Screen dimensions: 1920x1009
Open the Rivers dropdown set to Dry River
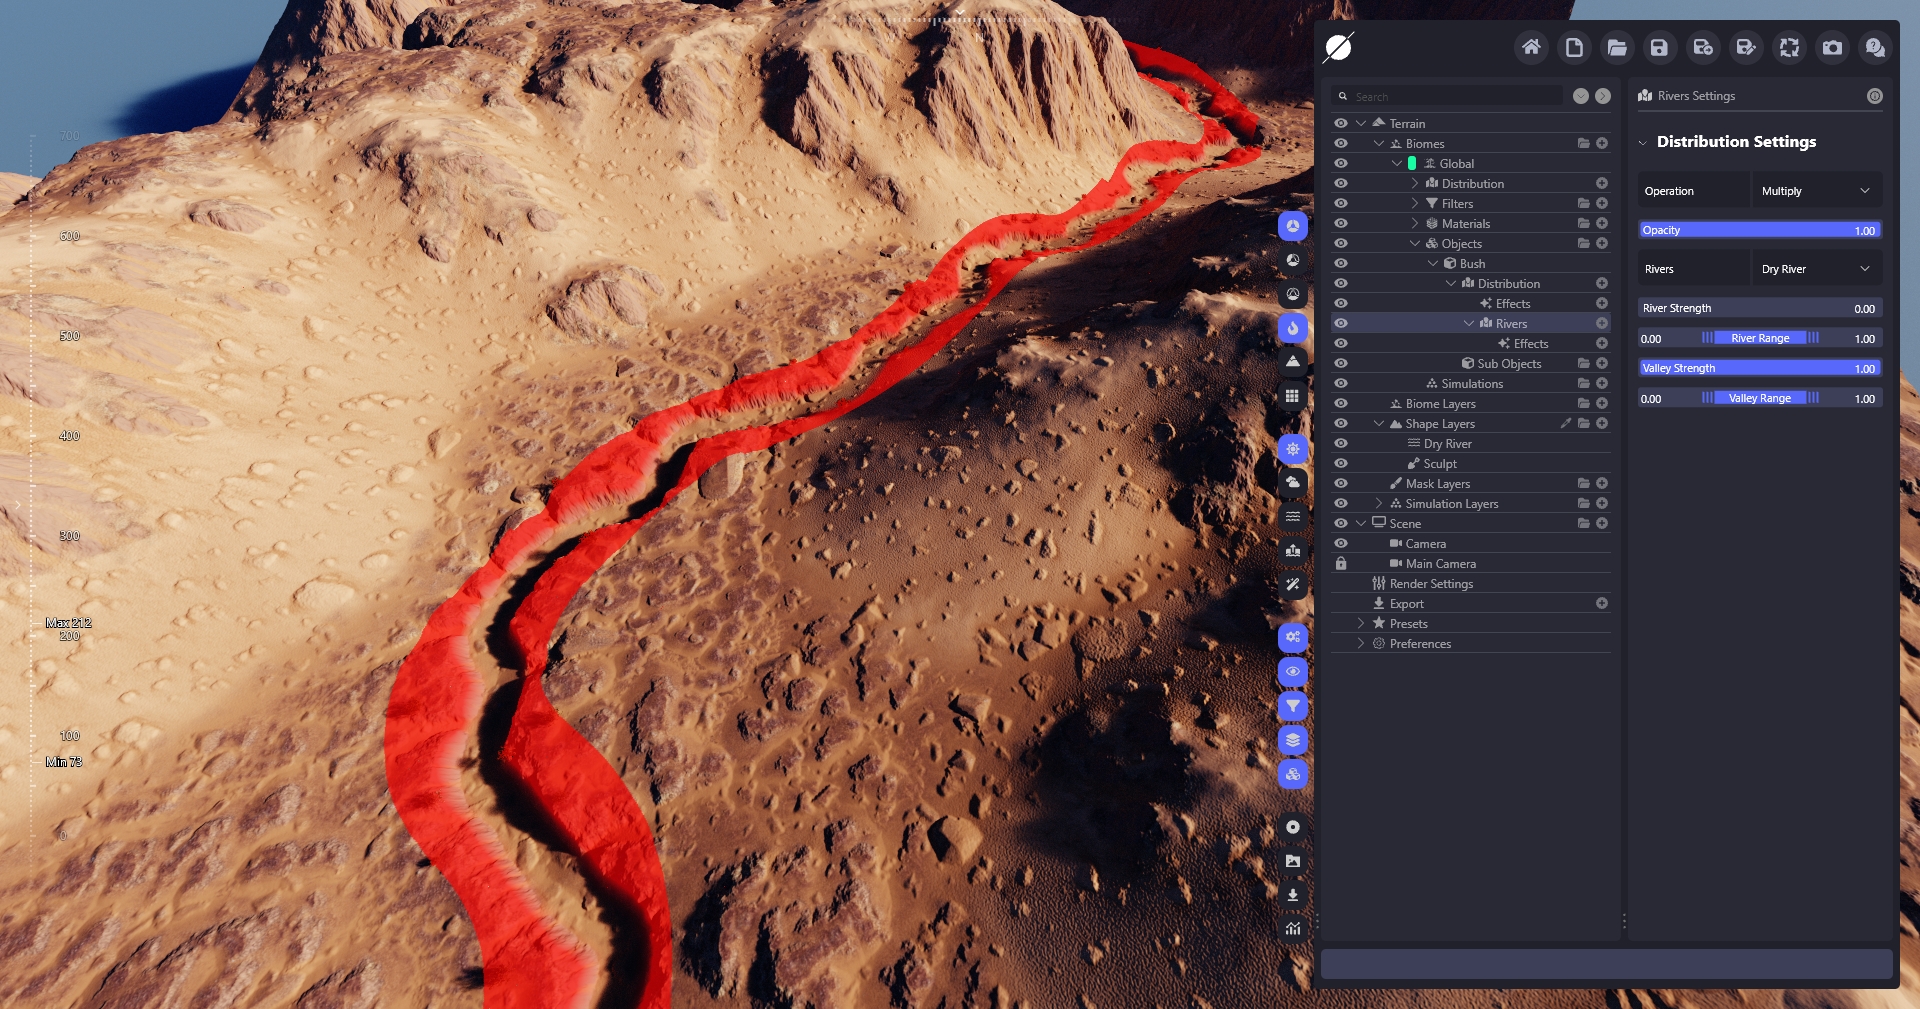pos(1816,269)
